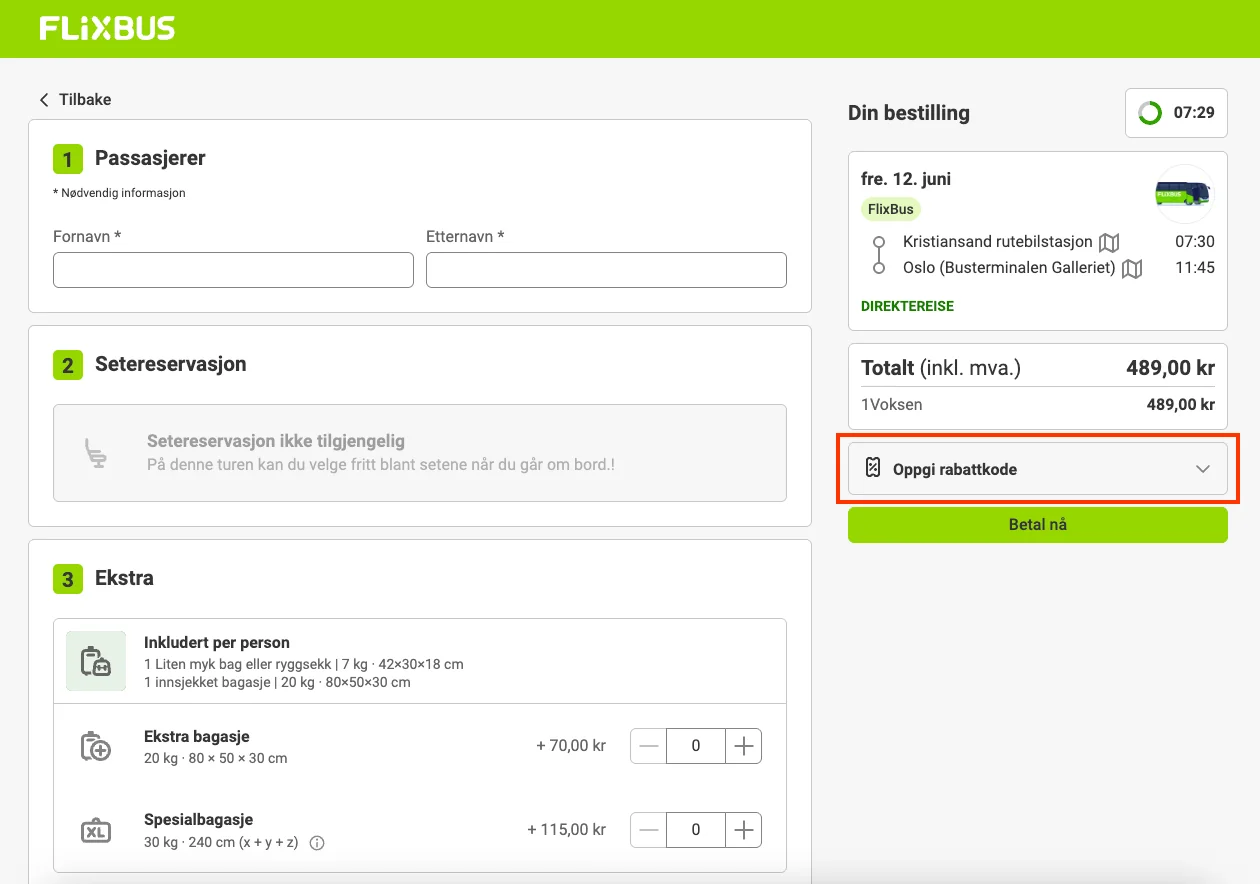Click arrival time 11:45
Screen dimensions: 1260x884
tap(1195, 268)
